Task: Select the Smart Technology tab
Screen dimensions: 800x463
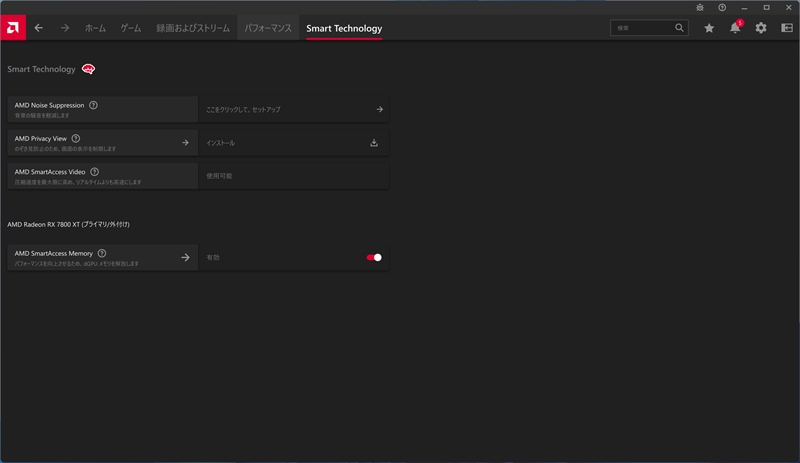Action: [344, 29]
